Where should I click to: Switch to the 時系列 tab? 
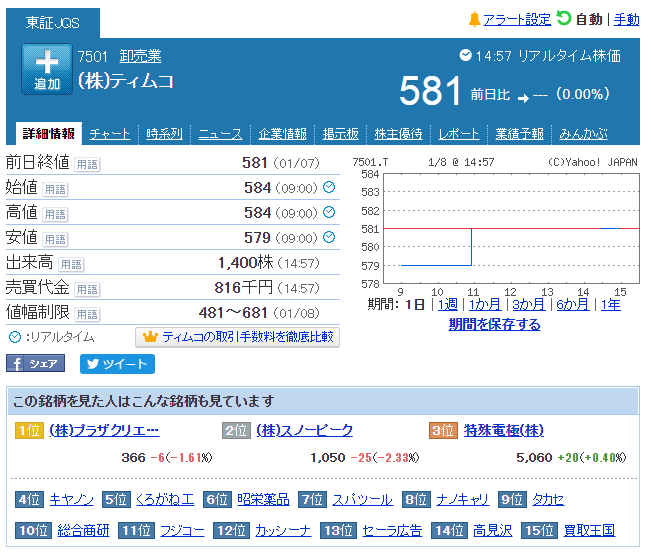164,134
